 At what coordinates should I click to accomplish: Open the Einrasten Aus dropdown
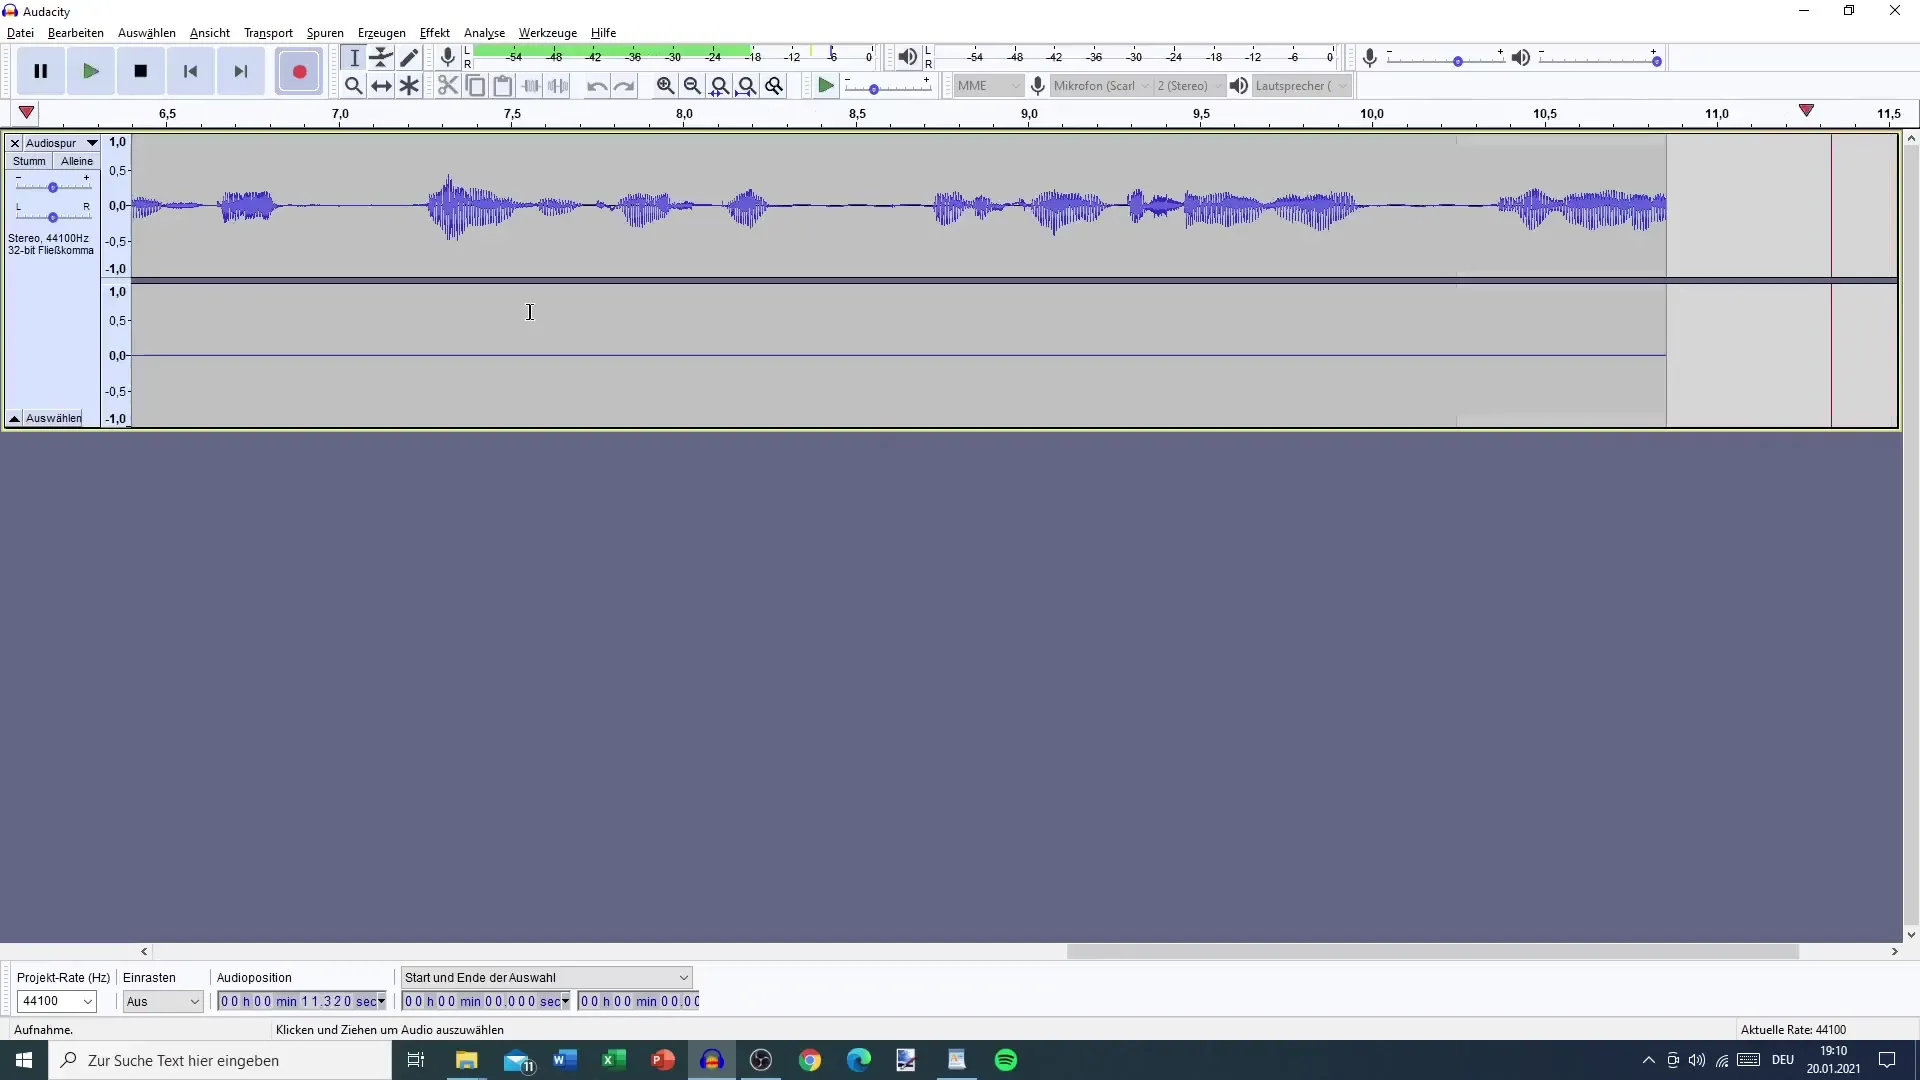(163, 1001)
